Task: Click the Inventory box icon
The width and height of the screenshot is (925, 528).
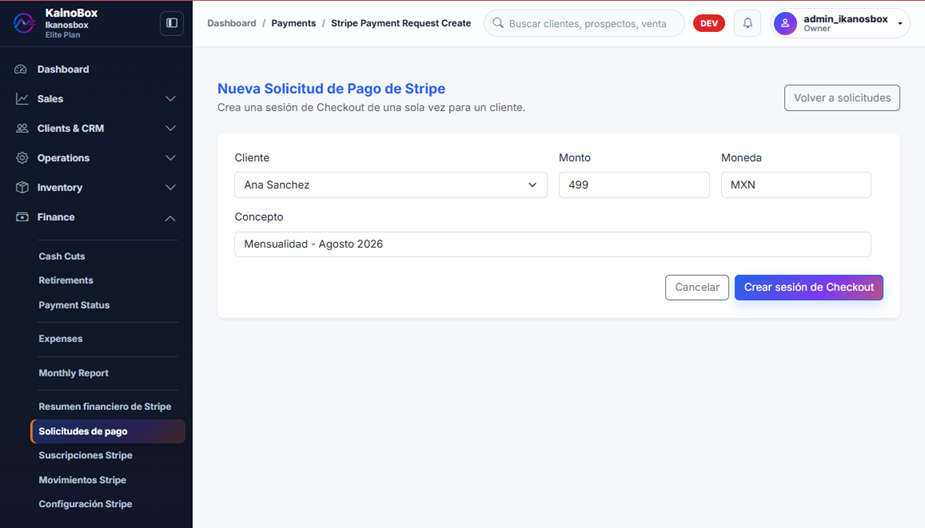Action: 22,187
